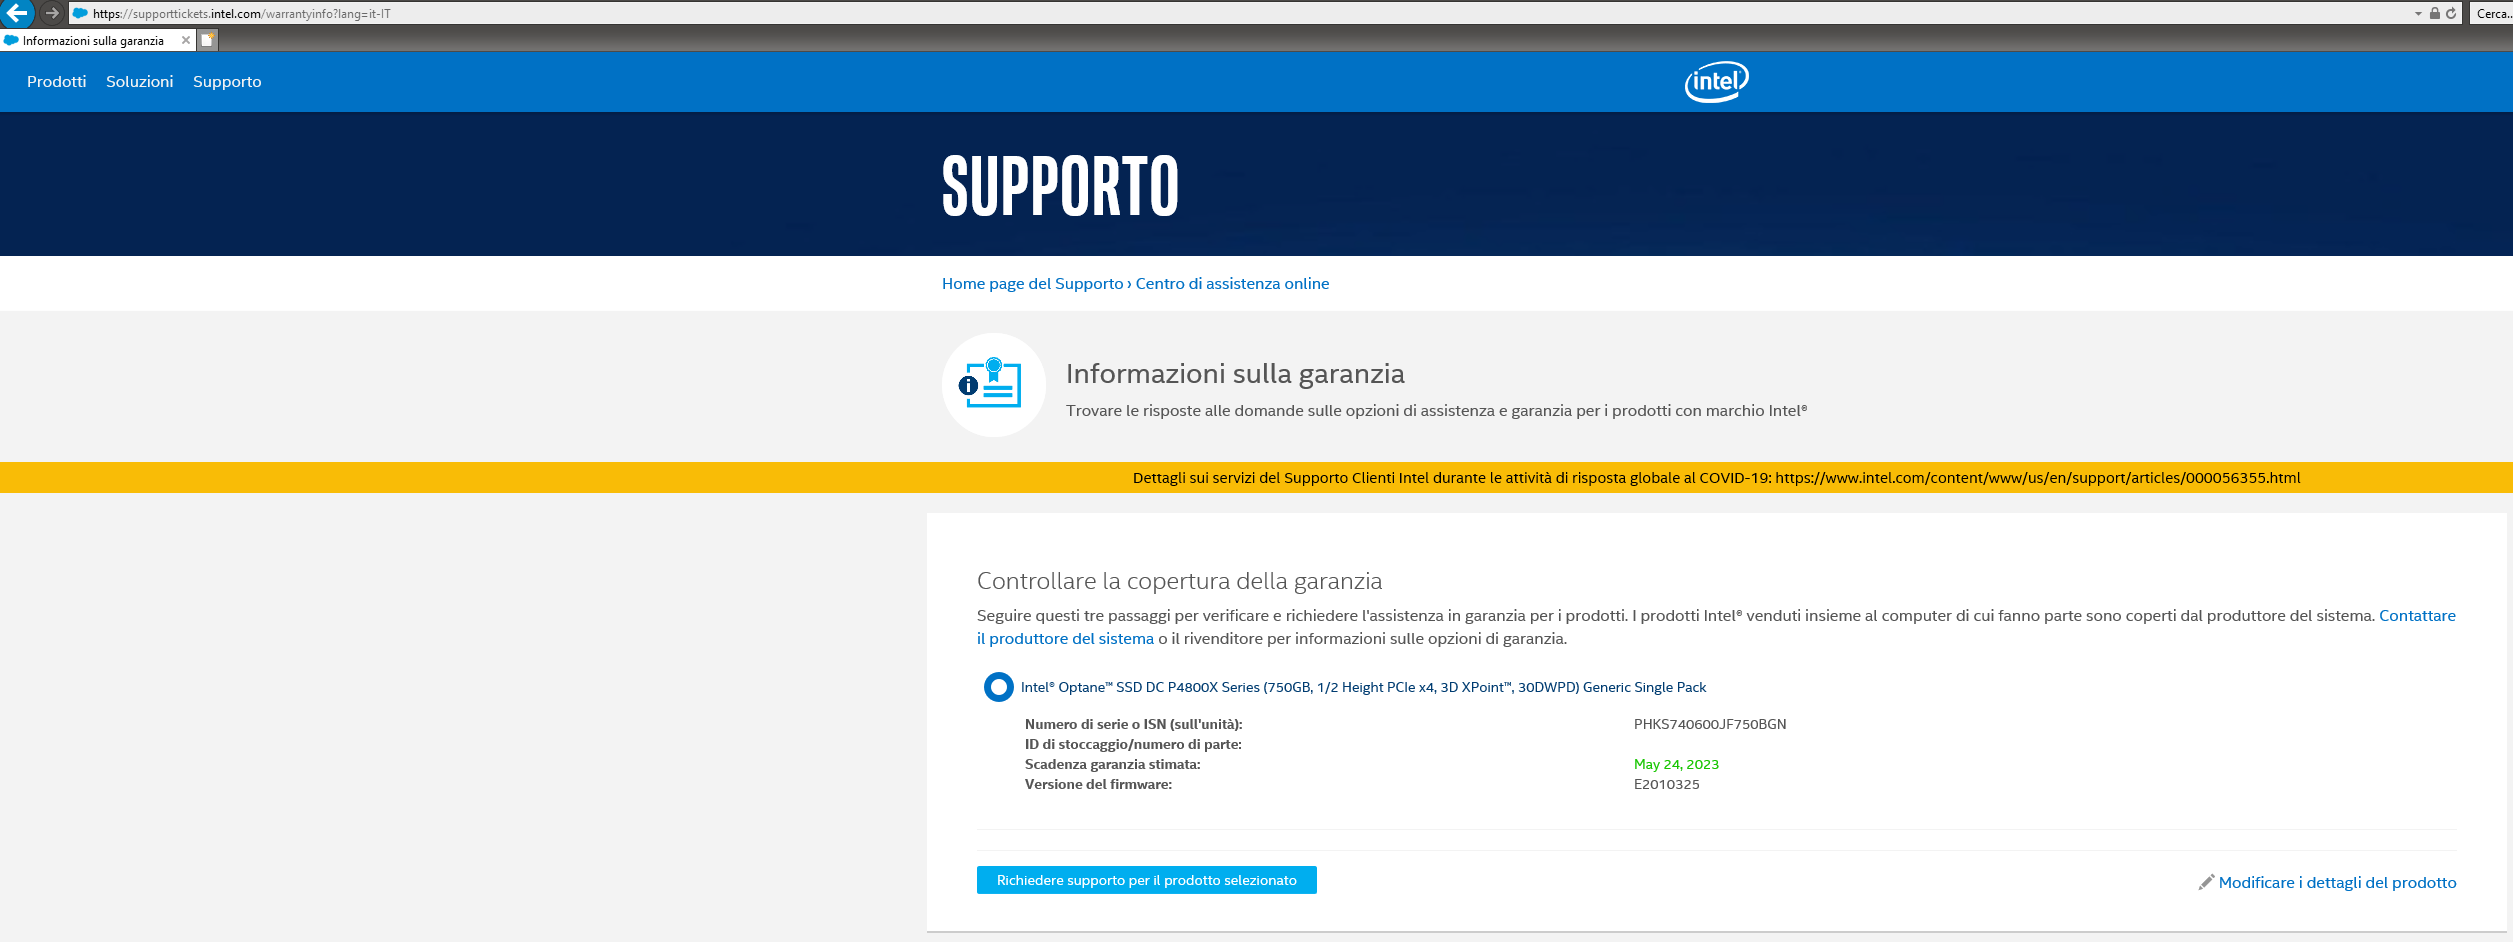Click serial number PHKS740600JF750BGN
This screenshot has width=2513, height=942.
[x=1710, y=724]
